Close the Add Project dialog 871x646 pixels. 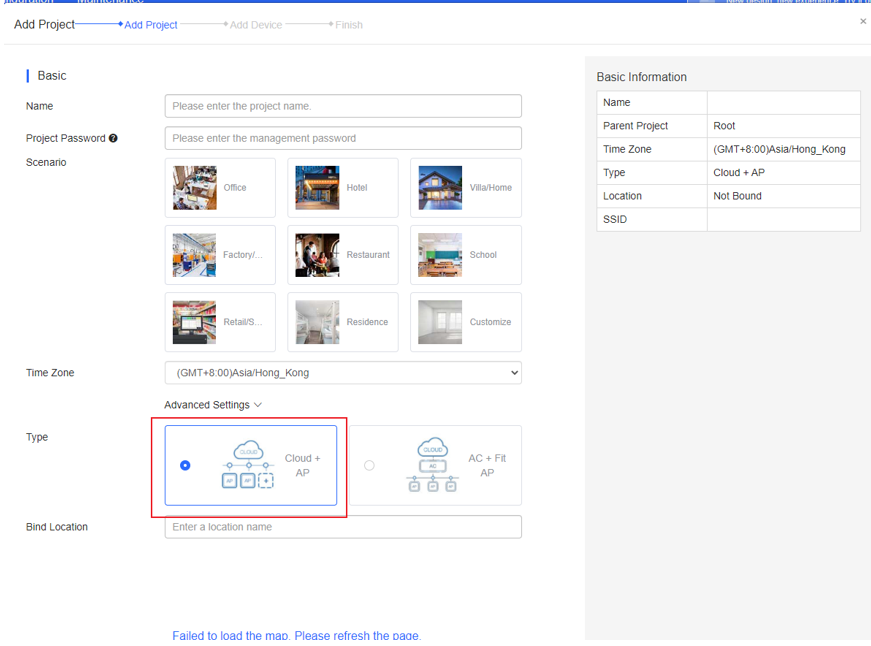pyautogui.click(x=863, y=21)
